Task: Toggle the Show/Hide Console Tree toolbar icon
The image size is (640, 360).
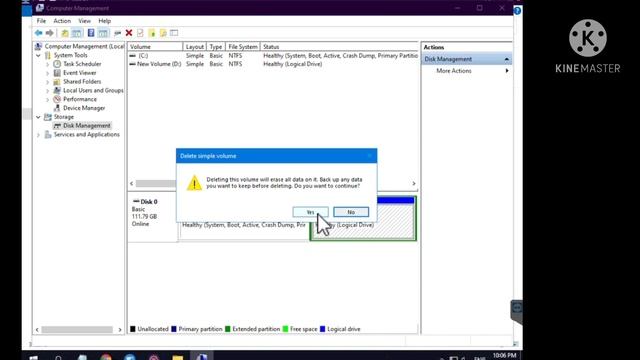Action: click(x=76, y=33)
